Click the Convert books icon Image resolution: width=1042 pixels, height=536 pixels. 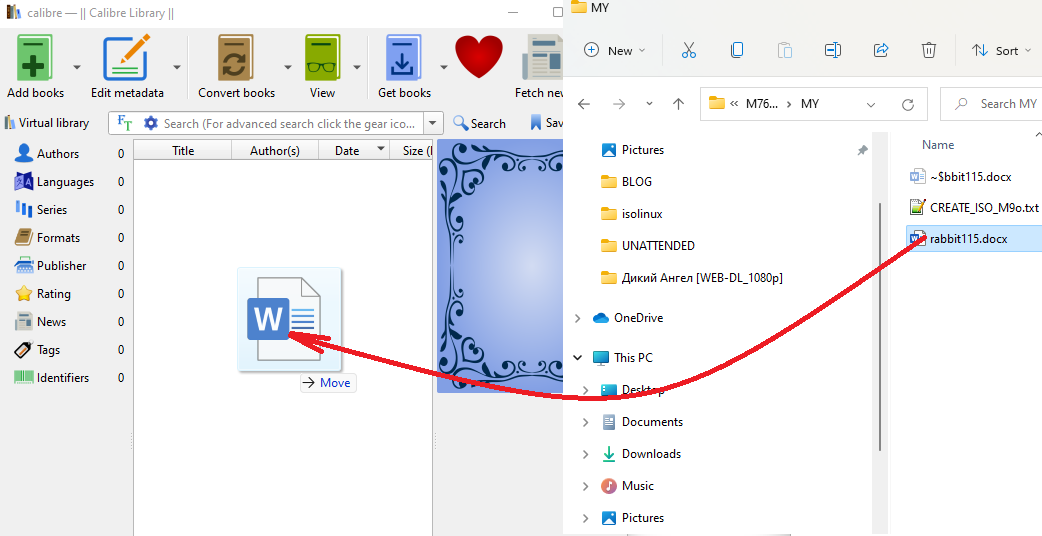click(235, 58)
